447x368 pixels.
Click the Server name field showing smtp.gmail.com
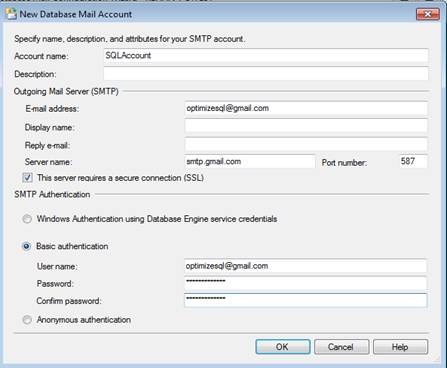pos(250,162)
